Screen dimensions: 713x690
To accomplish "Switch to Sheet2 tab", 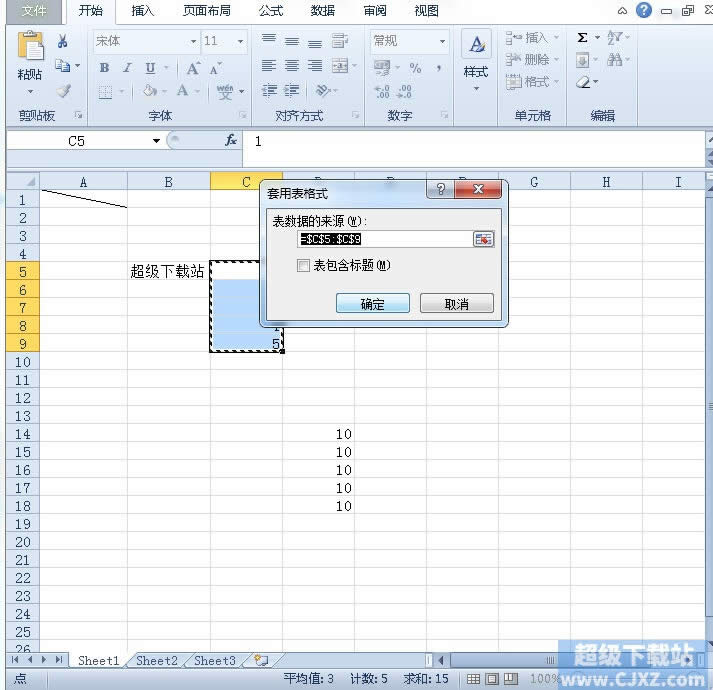I will (x=157, y=660).
